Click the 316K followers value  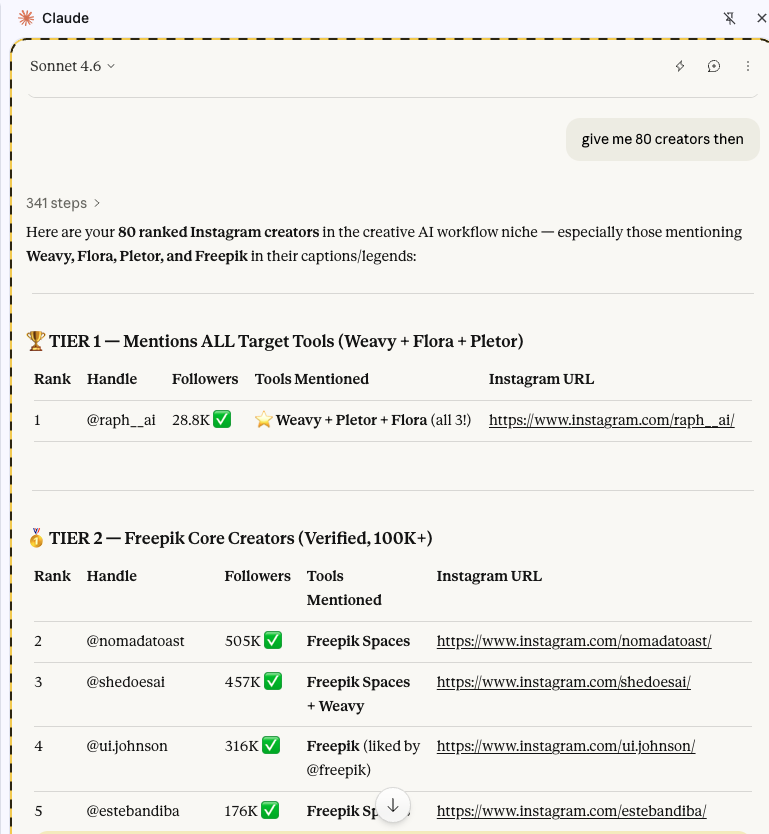[x=241, y=746]
